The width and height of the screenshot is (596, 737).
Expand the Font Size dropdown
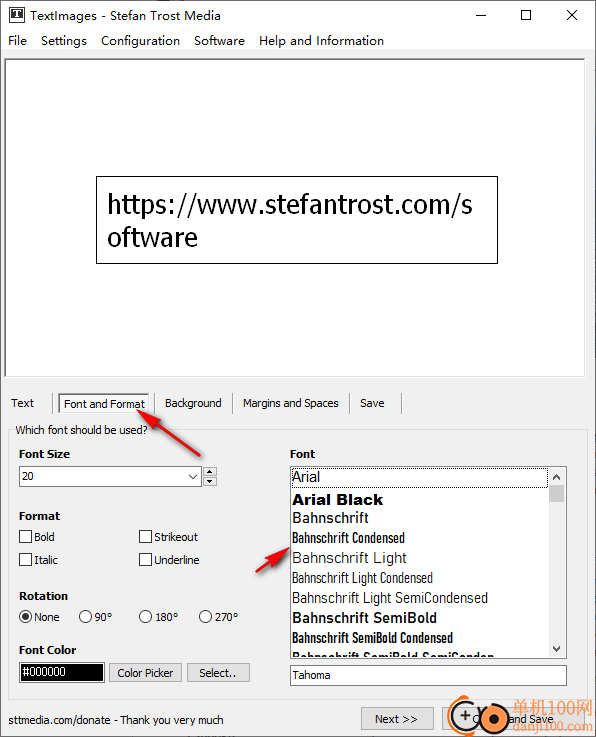click(193, 477)
